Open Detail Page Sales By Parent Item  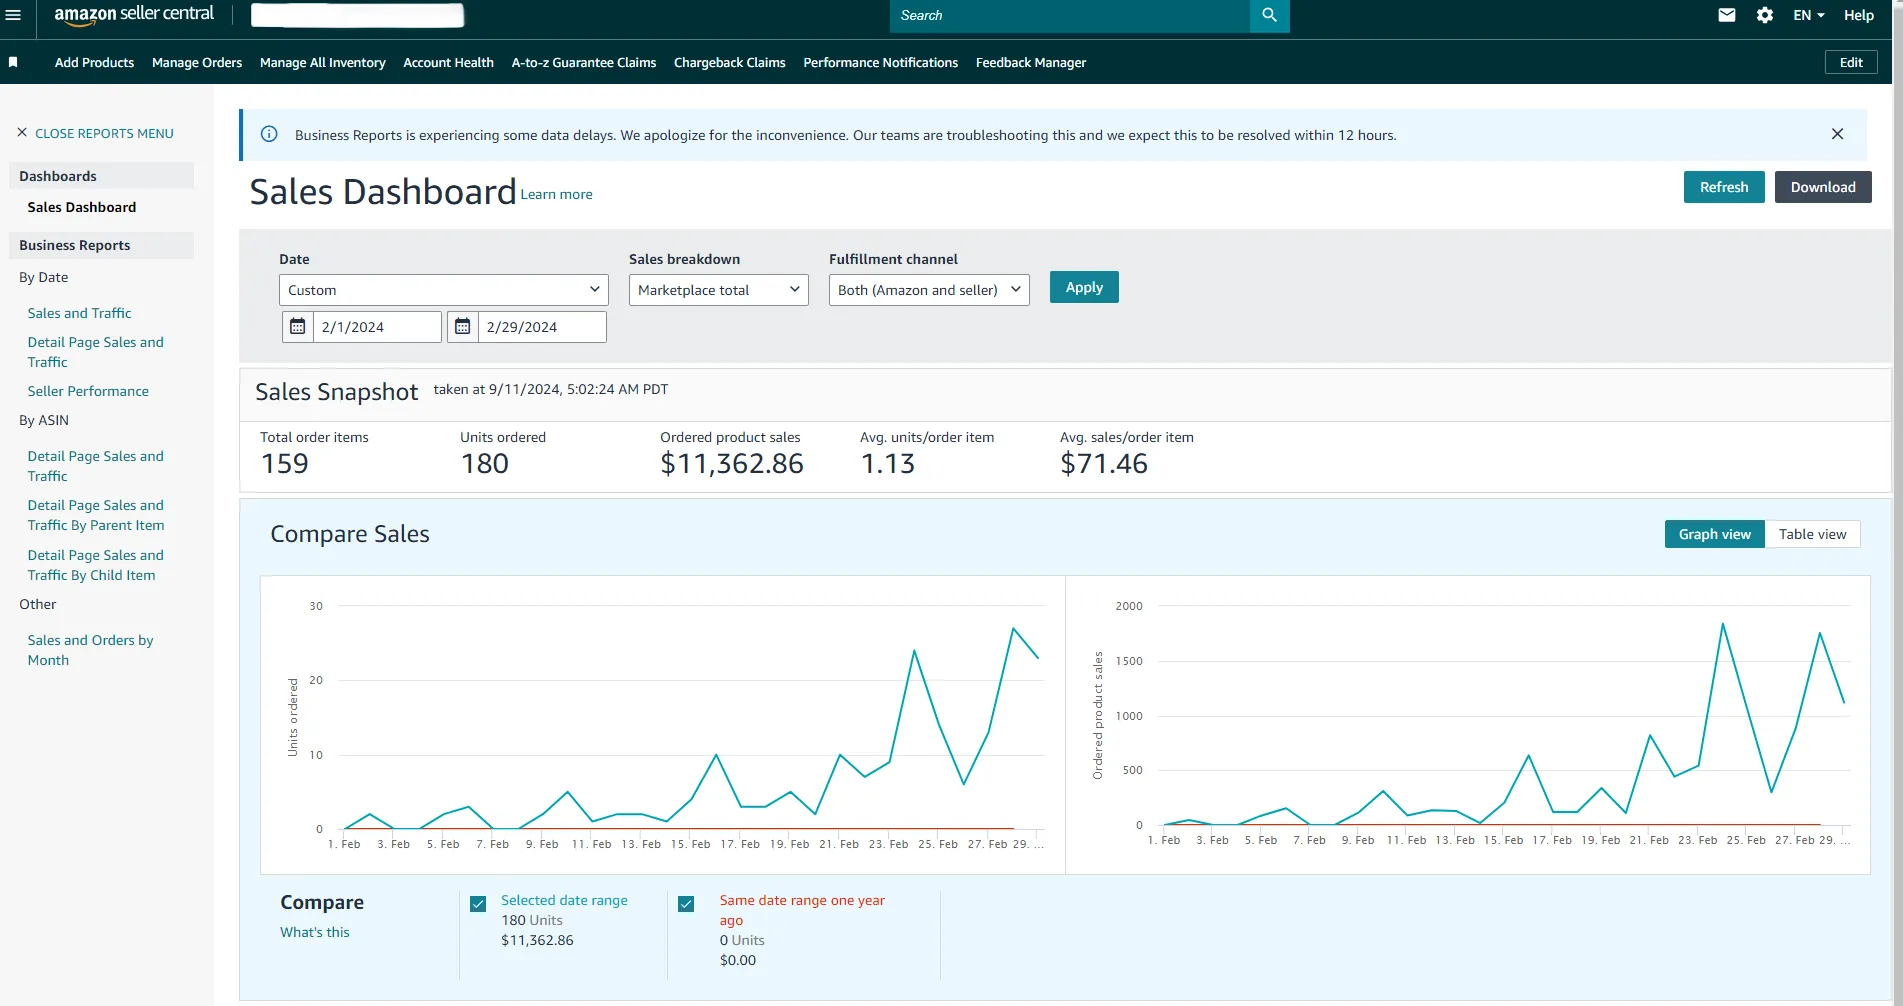click(96, 515)
